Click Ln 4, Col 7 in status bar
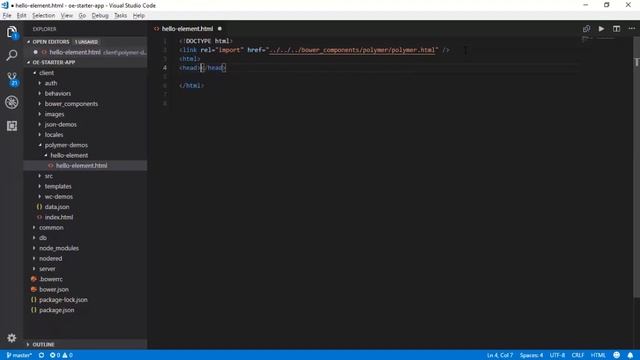This screenshot has width=640, height=360. [500, 355]
